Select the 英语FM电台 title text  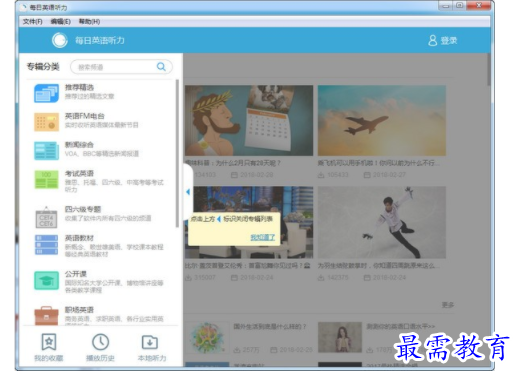(x=85, y=116)
